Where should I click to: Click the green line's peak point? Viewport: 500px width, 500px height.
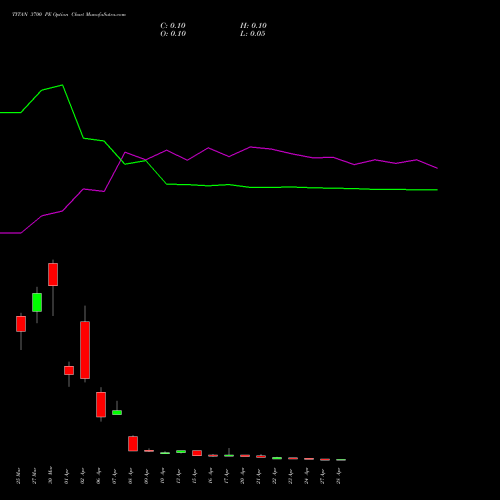(63, 85)
